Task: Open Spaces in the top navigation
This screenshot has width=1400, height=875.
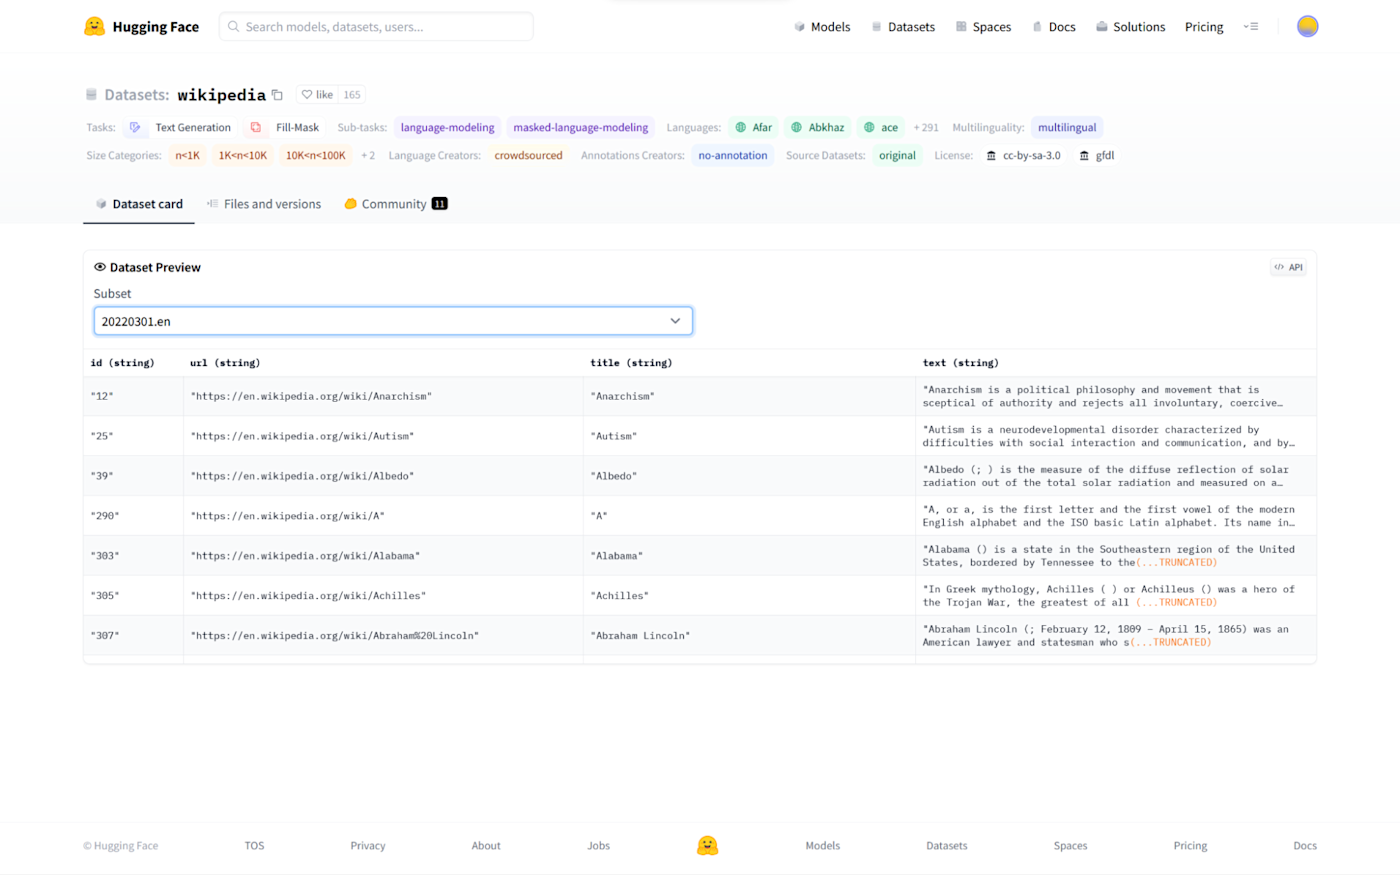Action: point(983,27)
